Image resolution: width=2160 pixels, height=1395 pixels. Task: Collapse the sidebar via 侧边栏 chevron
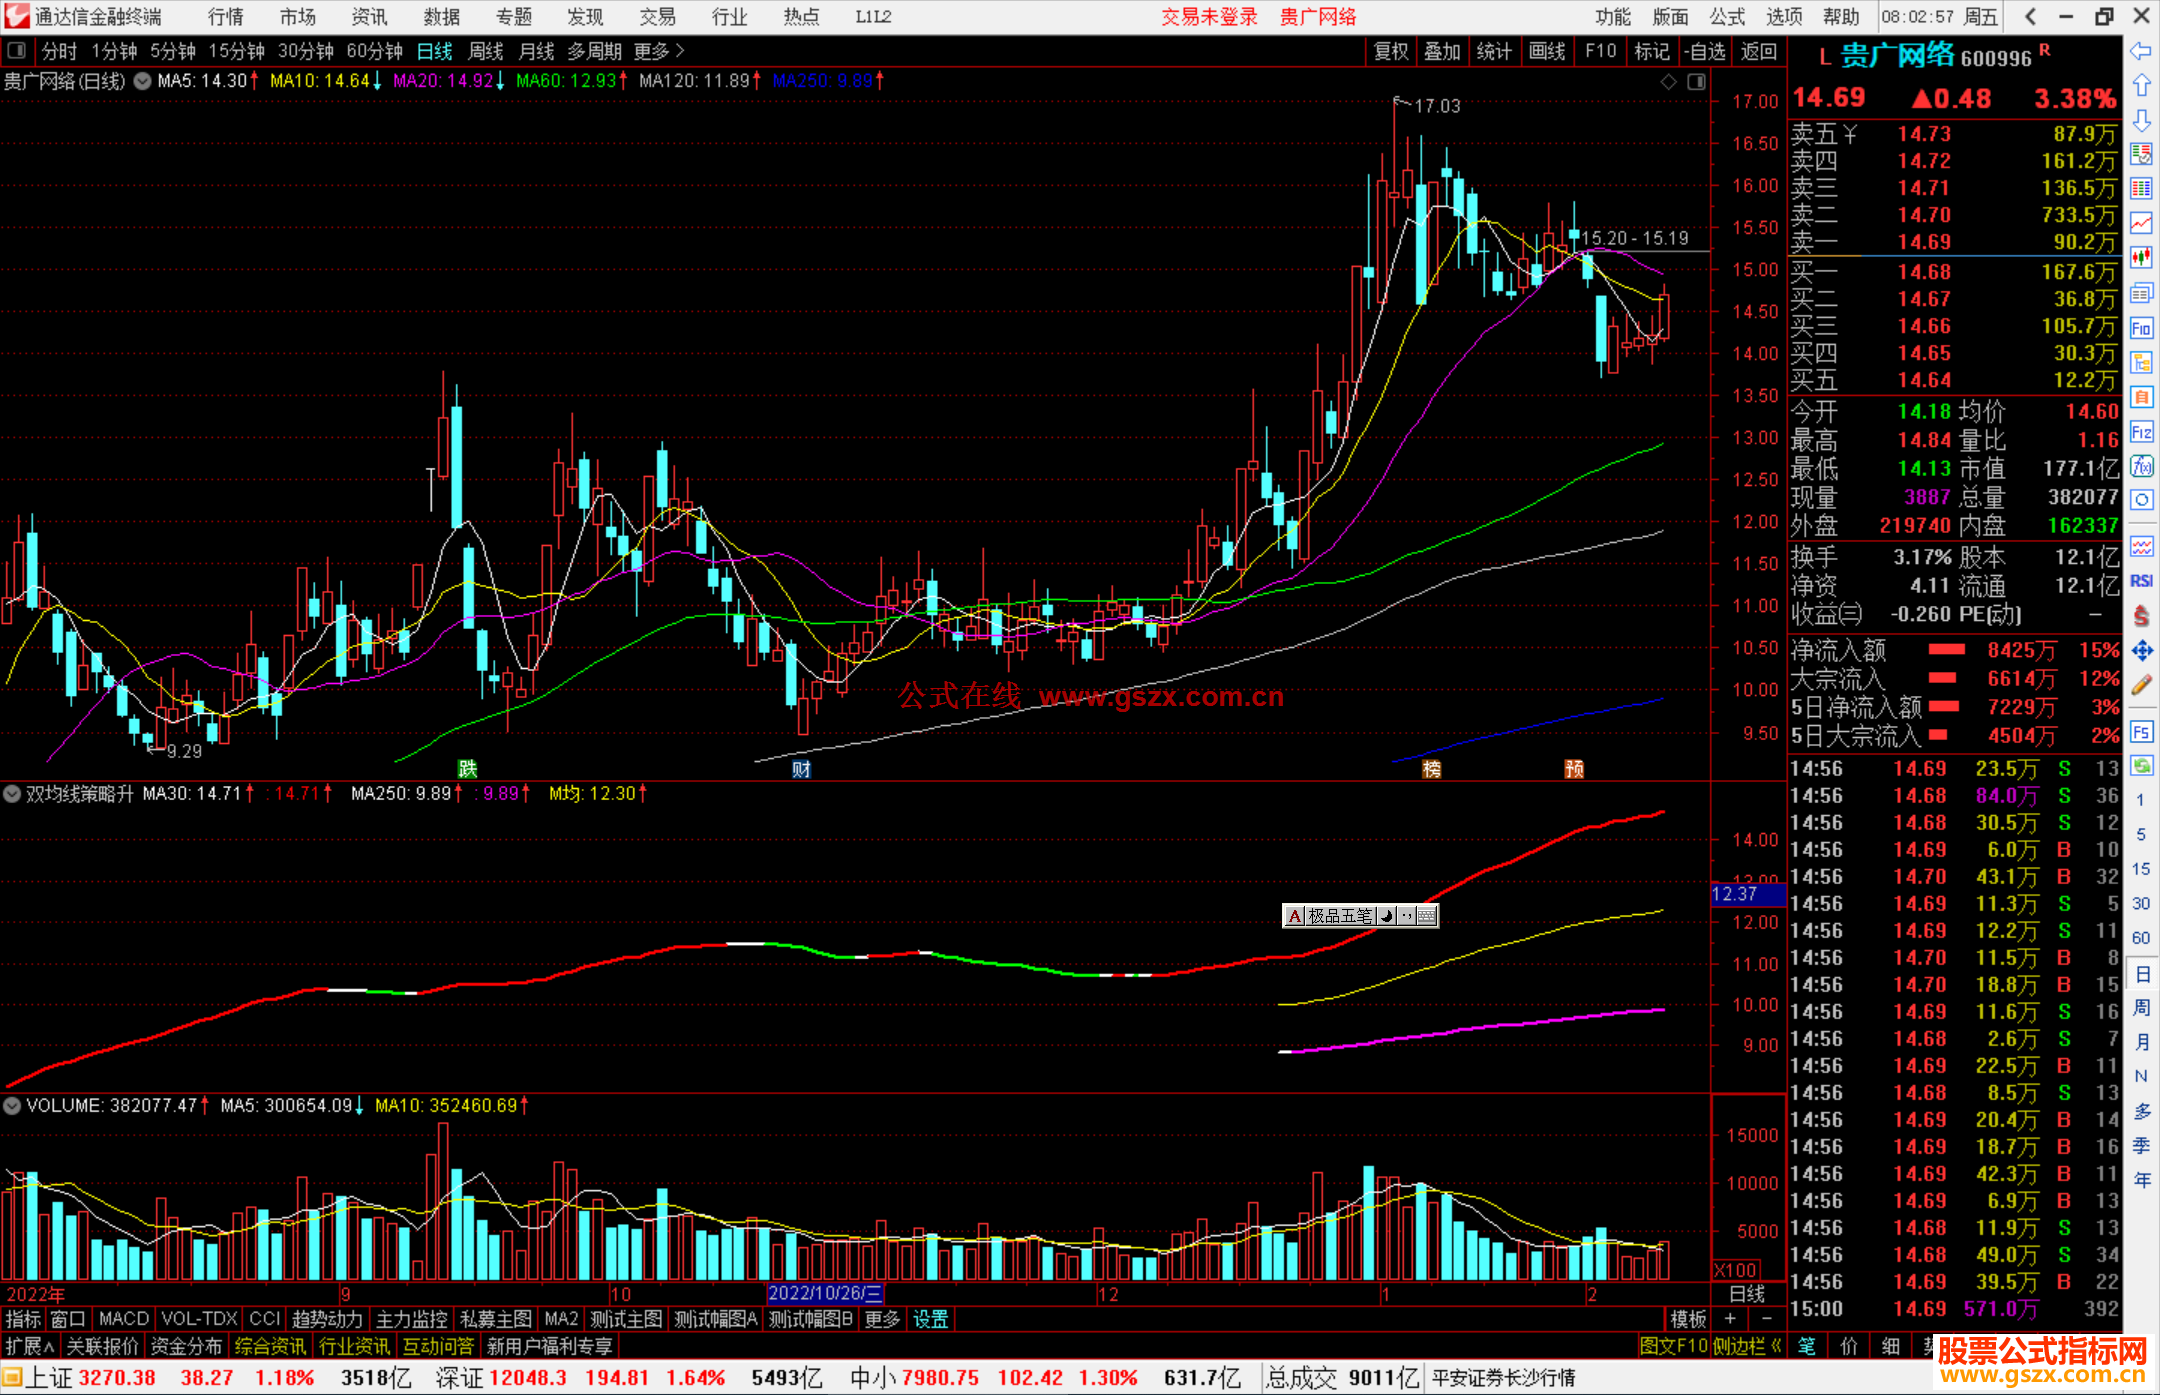pyautogui.click(x=1777, y=1346)
